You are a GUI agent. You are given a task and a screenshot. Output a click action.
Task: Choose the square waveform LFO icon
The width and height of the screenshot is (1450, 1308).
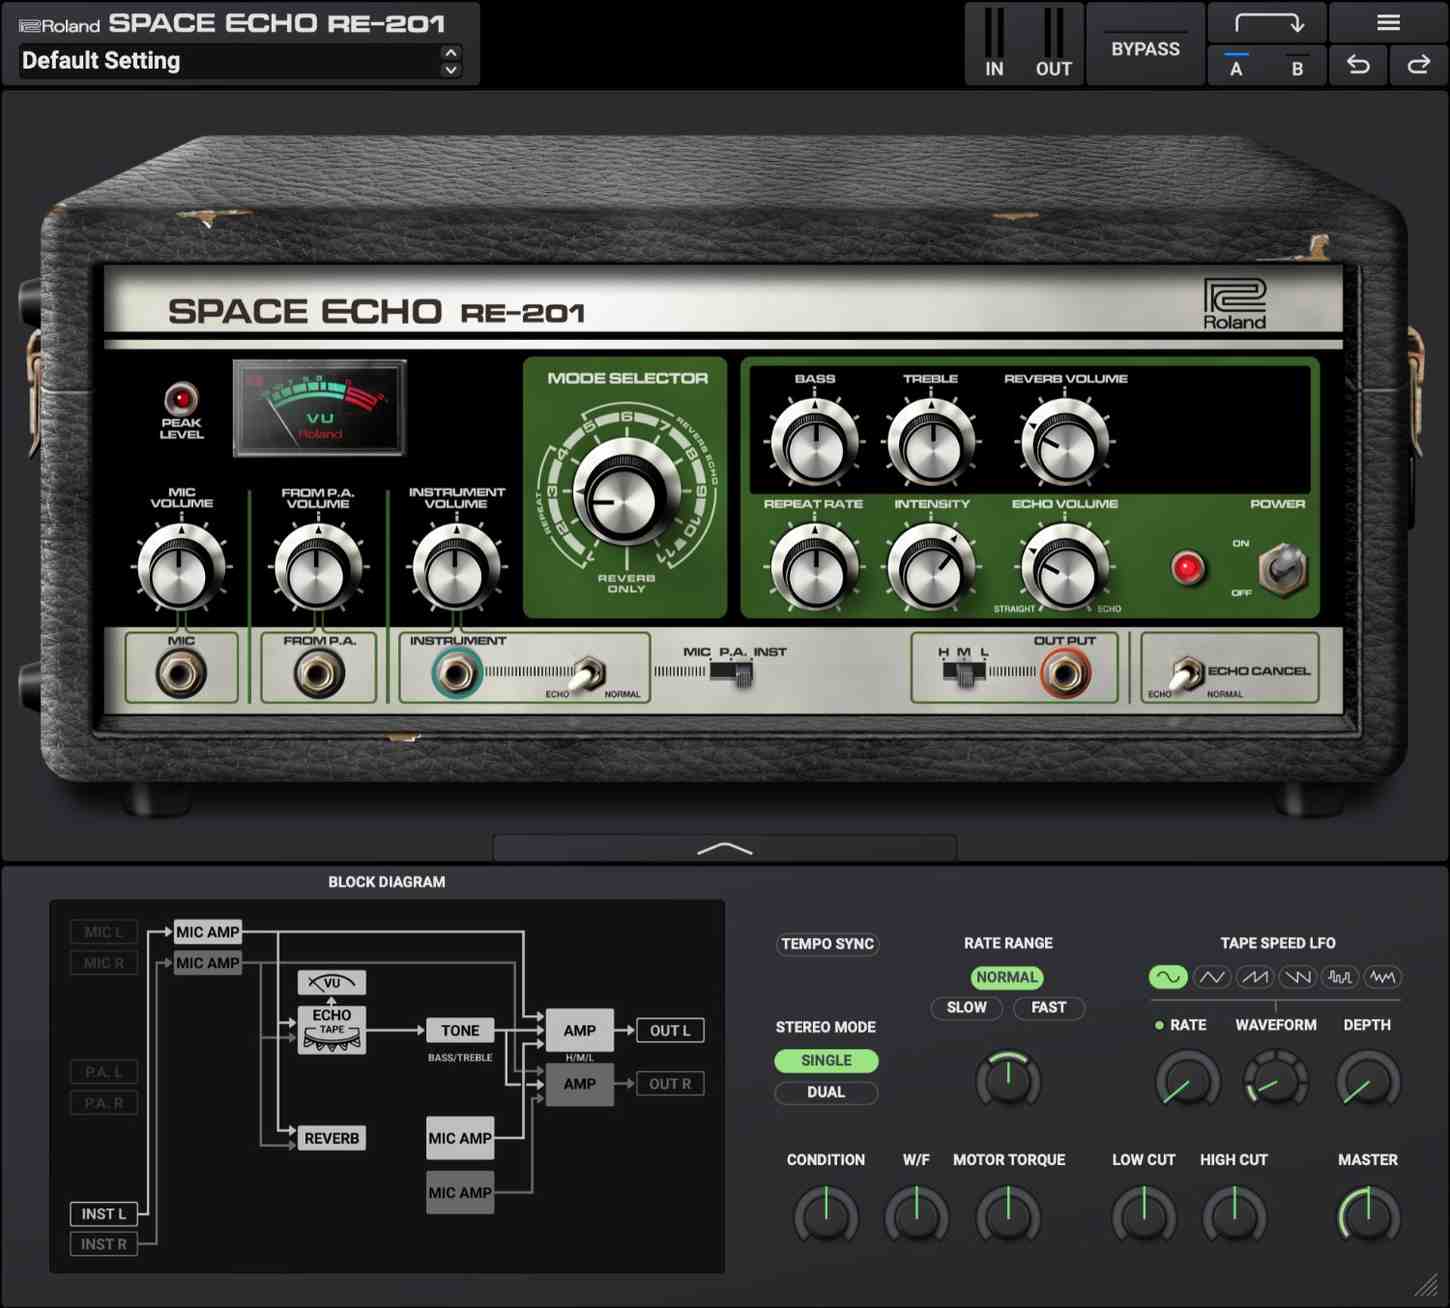click(x=1340, y=977)
